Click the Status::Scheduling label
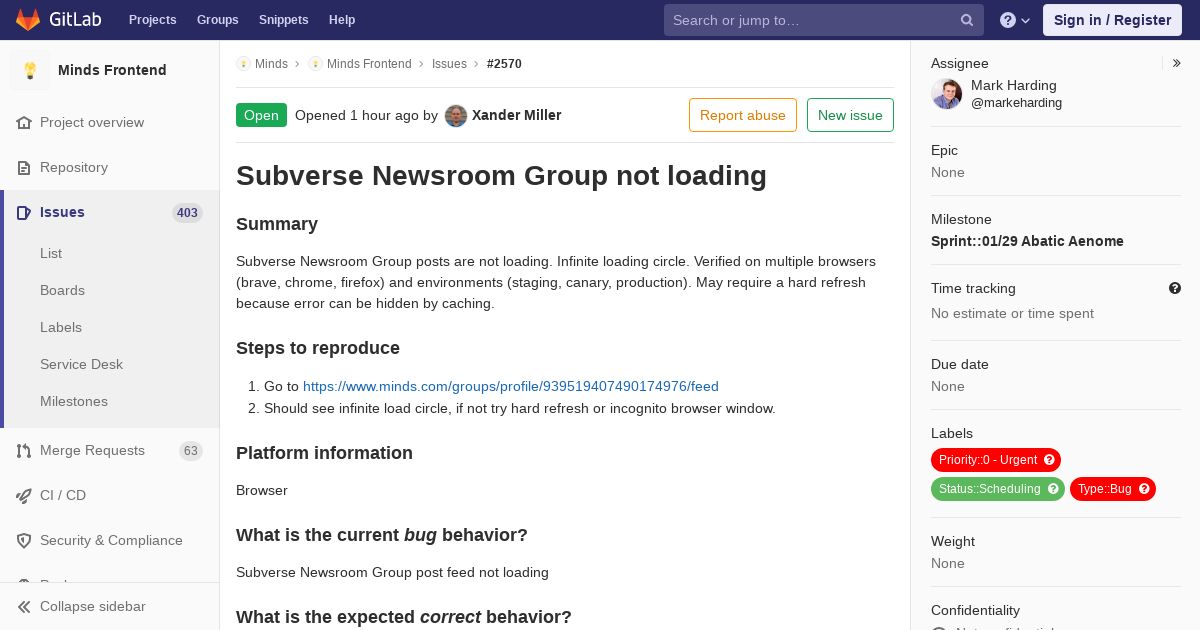 coord(990,489)
